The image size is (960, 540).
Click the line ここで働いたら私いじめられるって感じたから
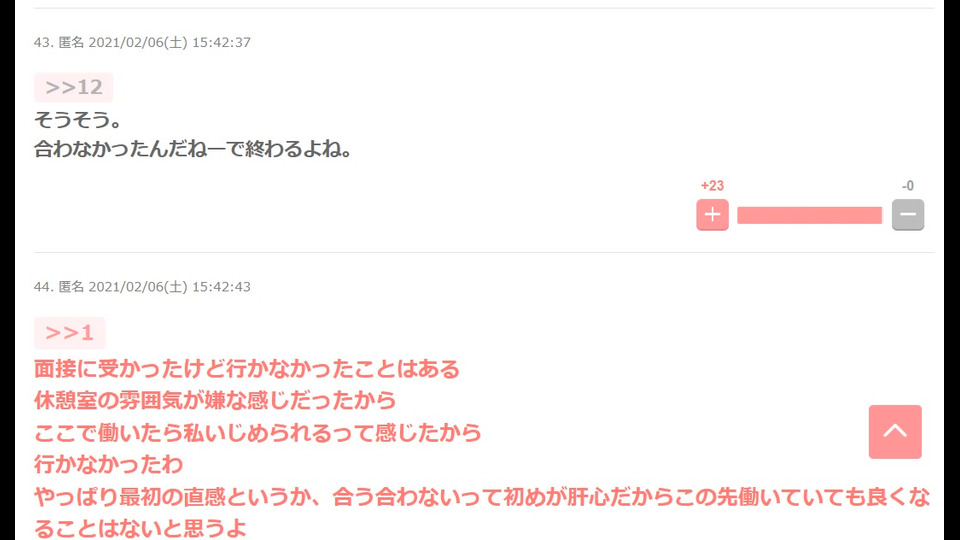coord(258,432)
